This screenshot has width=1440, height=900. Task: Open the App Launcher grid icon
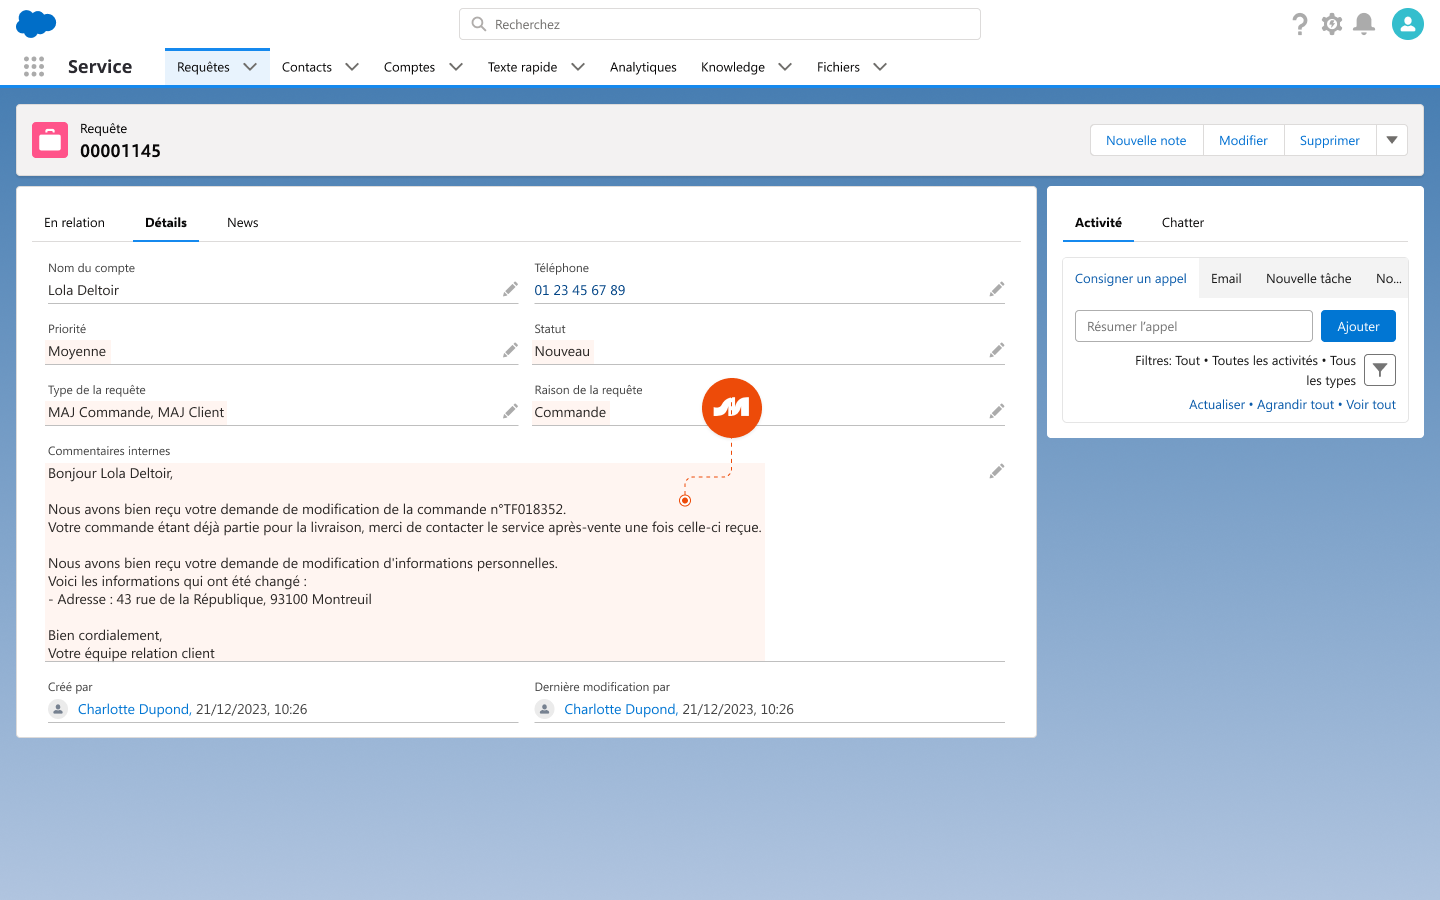pyautogui.click(x=34, y=67)
